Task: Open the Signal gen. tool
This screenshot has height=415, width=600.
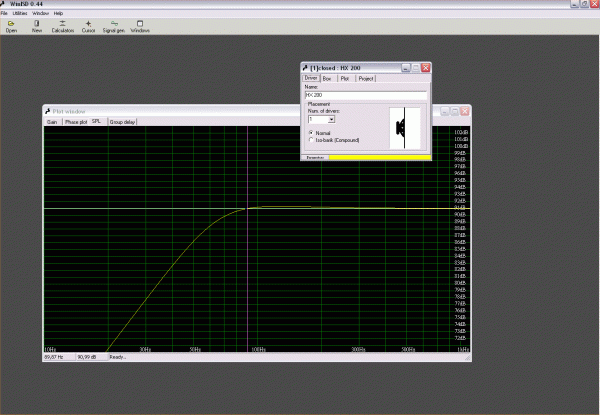Action: tap(113, 25)
